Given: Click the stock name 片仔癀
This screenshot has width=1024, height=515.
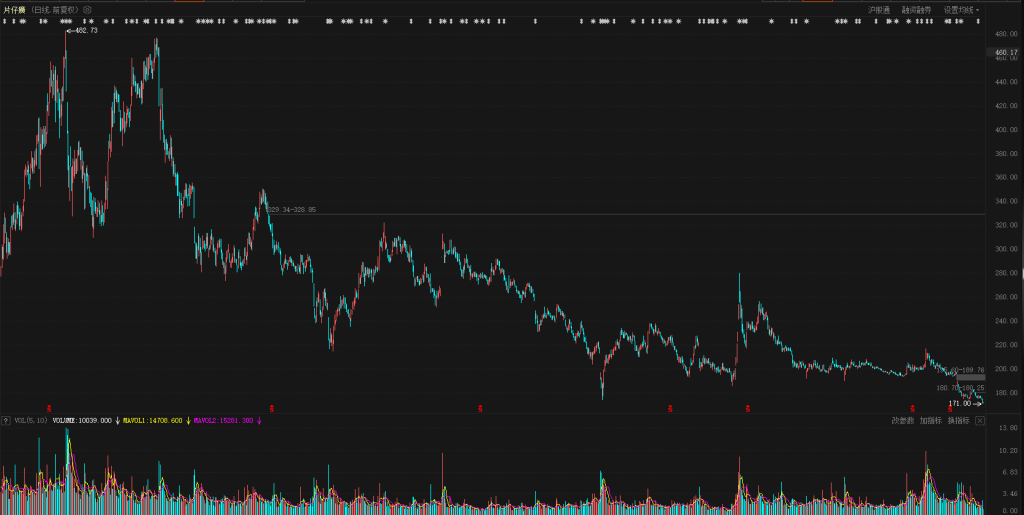Looking at the screenshot, I should (14, 9).
